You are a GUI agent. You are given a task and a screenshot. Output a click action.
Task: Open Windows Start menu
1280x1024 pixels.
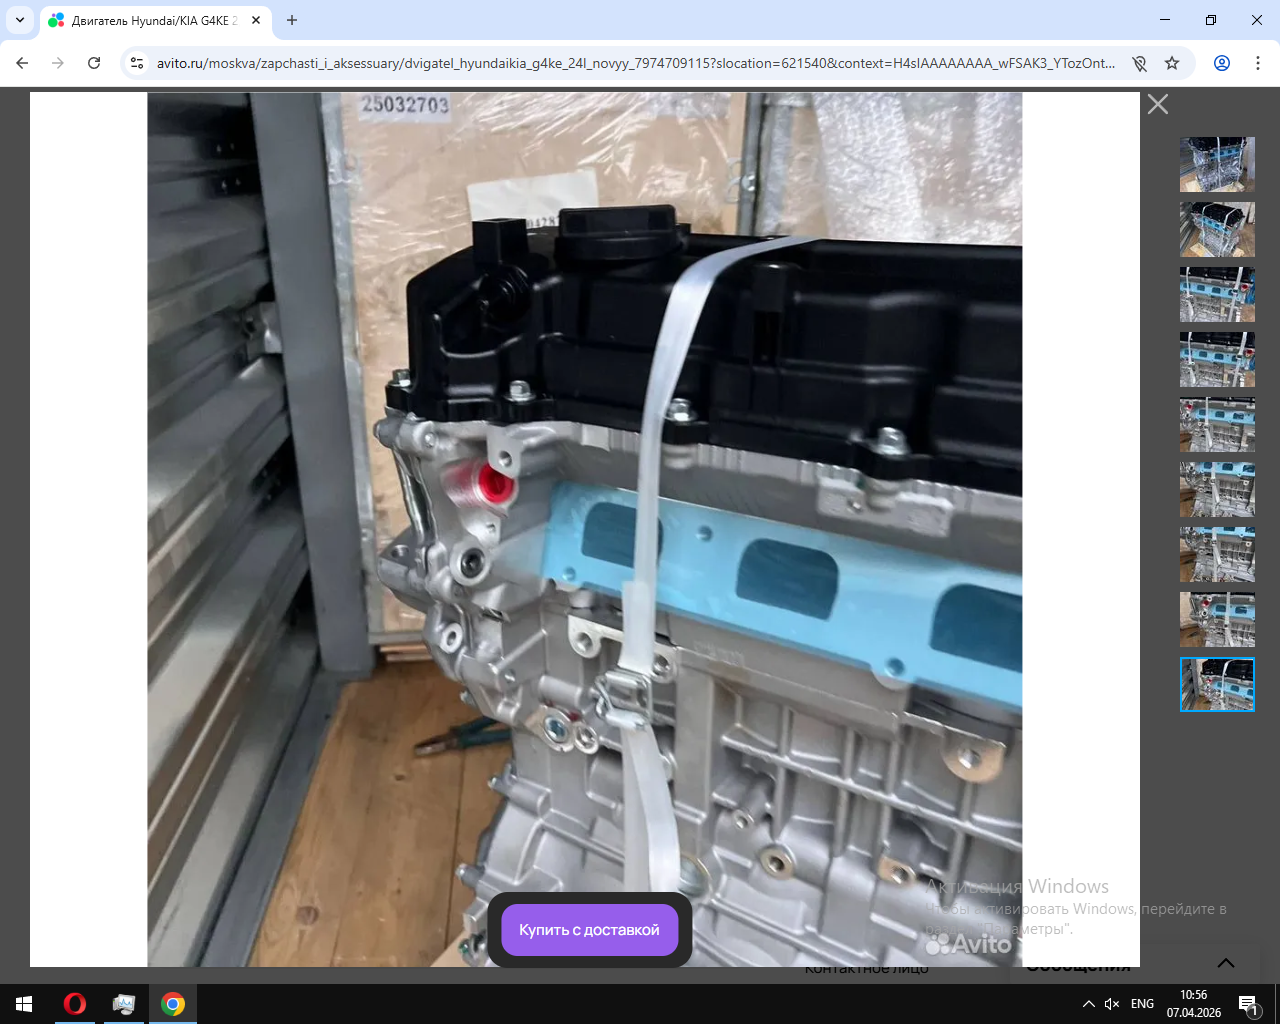click(24, 1003)
